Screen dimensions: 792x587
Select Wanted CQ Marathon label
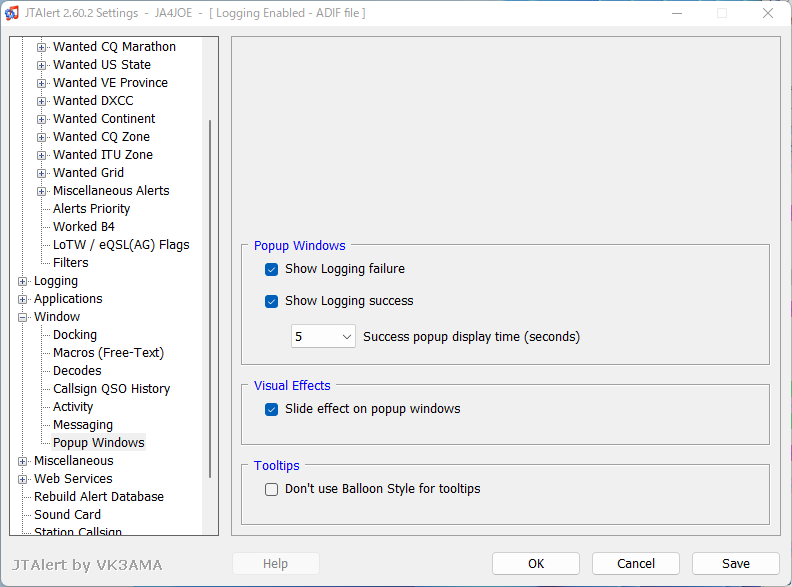115,47
